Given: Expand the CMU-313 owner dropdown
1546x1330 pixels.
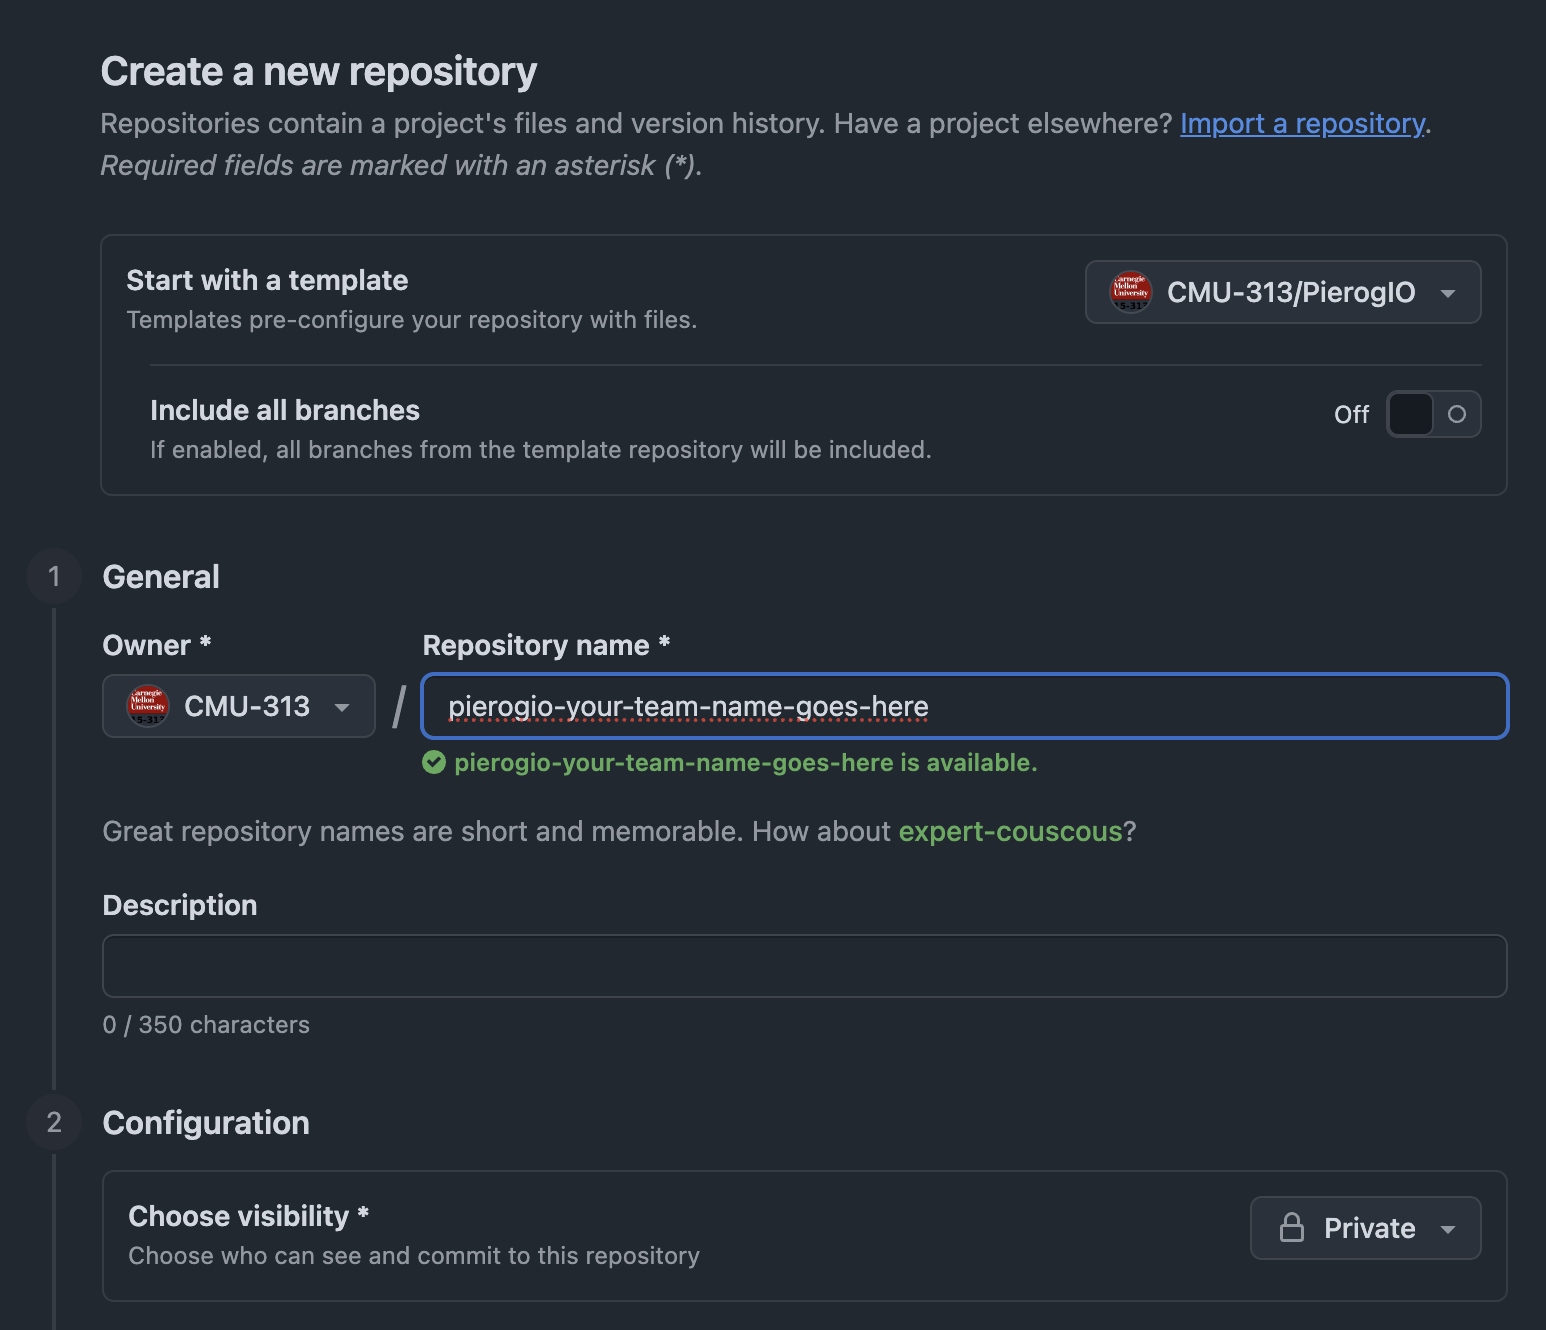Looking at the screenshot, I should pos(238,706).
